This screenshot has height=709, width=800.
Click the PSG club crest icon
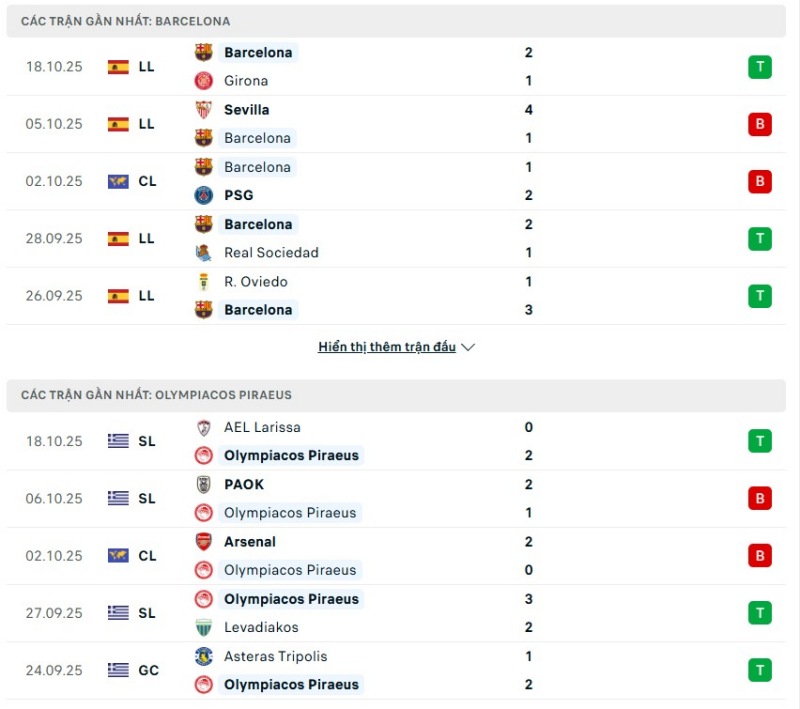pyautogui.click(x=204, y=196)
